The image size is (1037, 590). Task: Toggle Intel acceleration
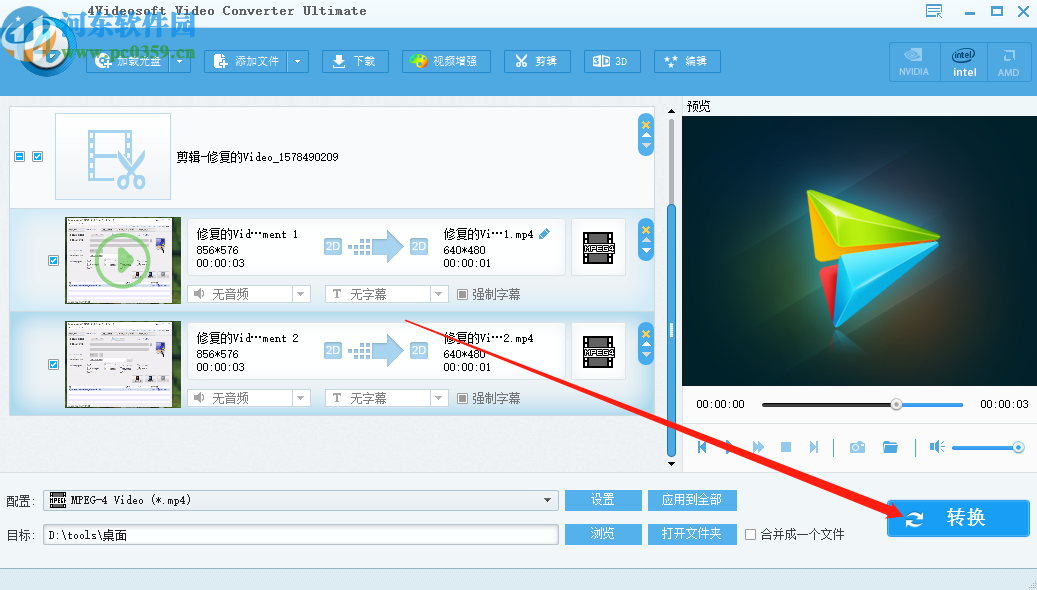[x=964, y=62]
